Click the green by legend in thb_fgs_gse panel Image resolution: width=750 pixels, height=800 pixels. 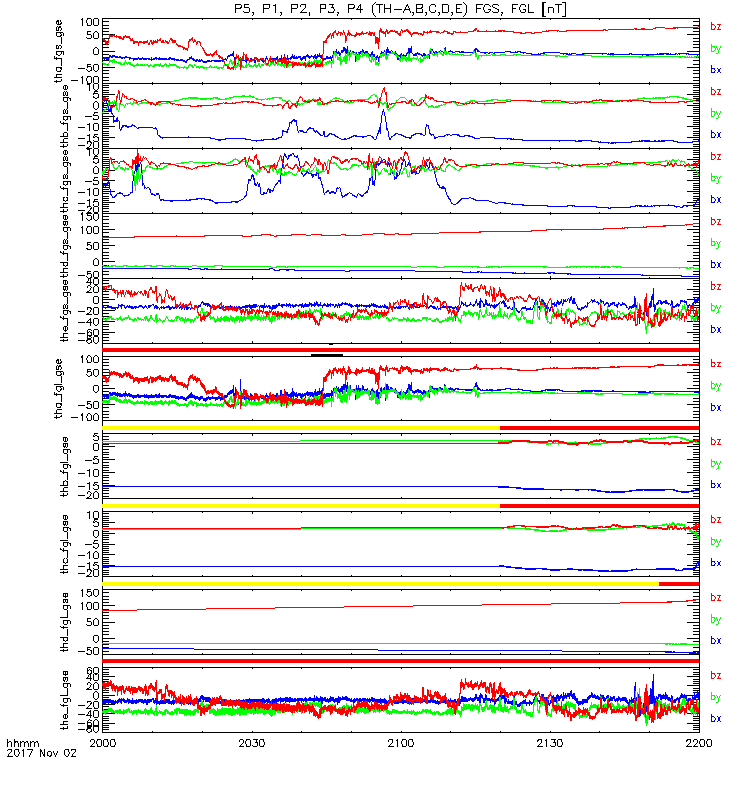tap(716, 113)
